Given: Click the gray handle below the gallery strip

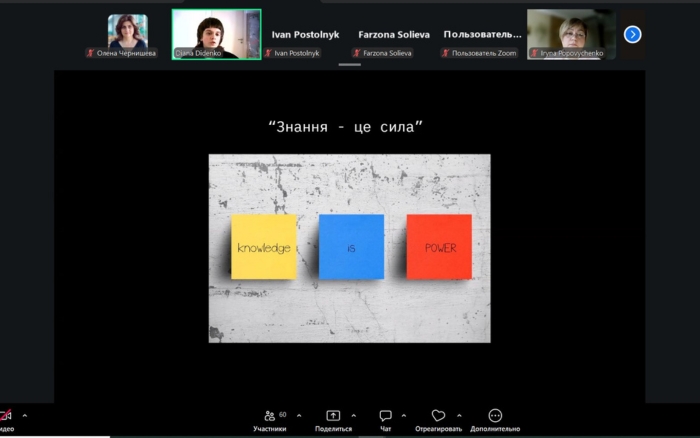Looking at the screenshot, I should click(350, 65).
